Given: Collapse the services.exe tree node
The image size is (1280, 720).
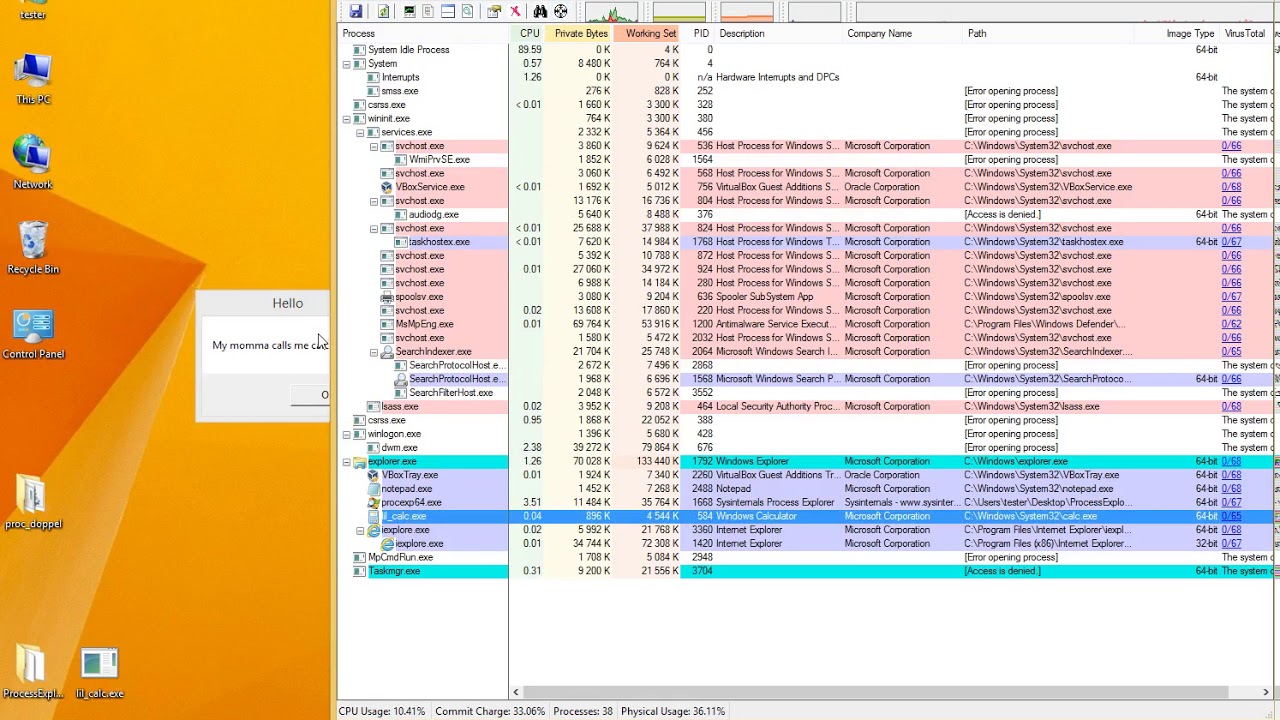Looking at the screenshot, I should pyautogui.click(x=360, y=132).
